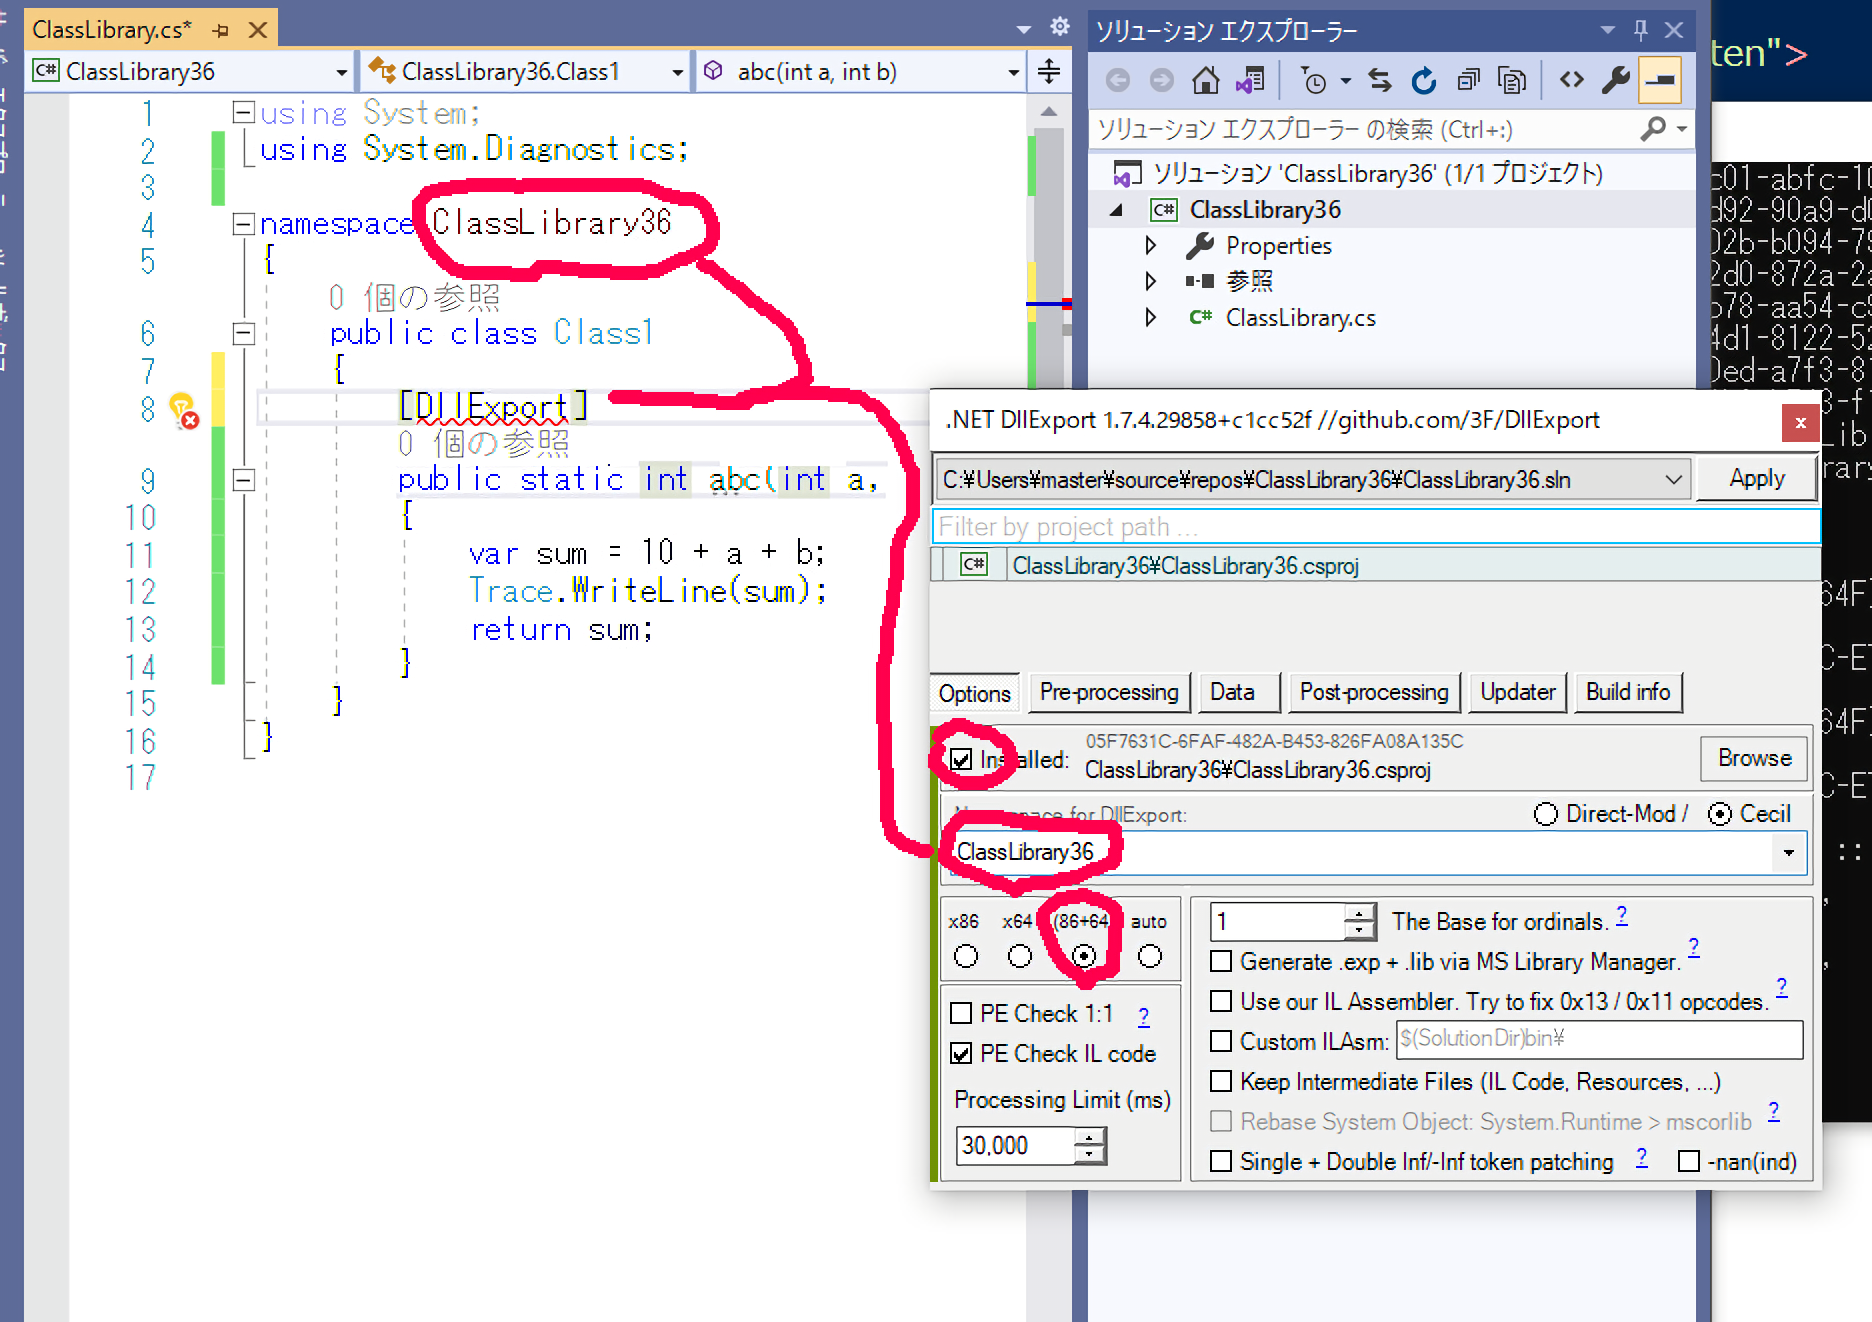The image size is (1872, 1322).
Task: Open Properties via the wrench icon
Action: click(x=1615, y=80)
